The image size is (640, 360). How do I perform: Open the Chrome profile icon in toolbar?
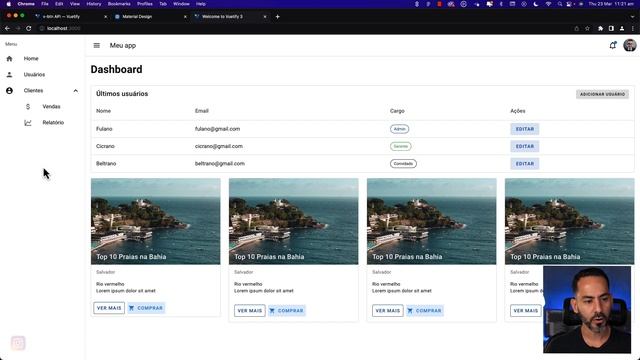(622, 29)
